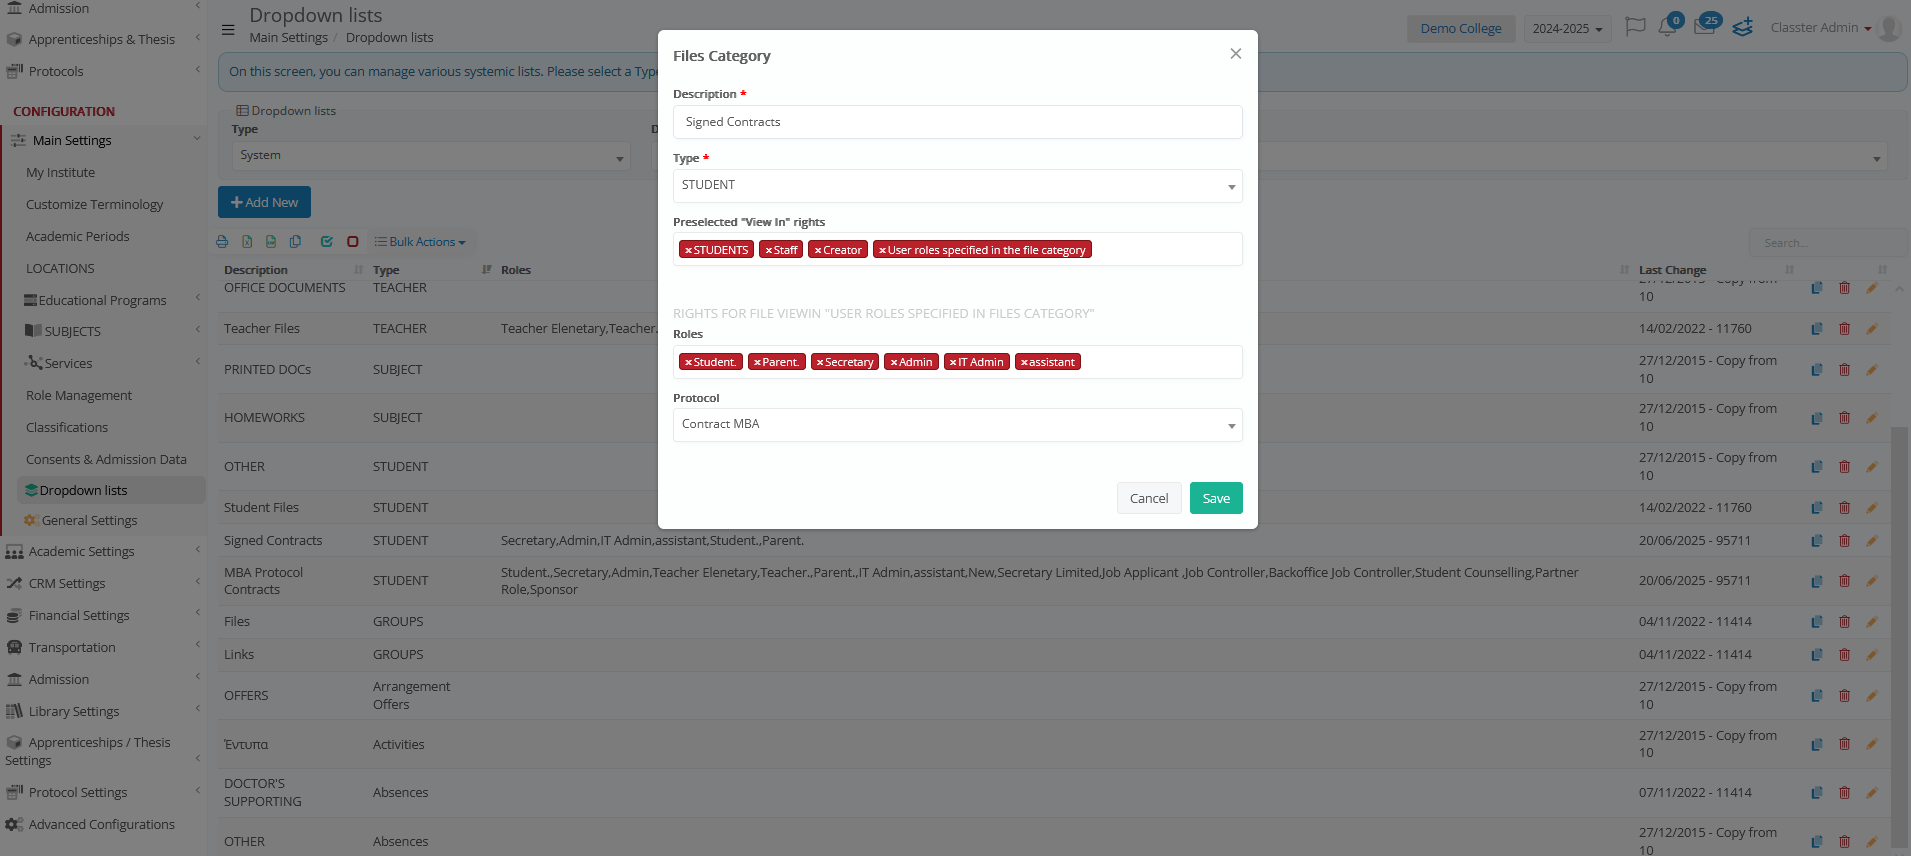This screenshot has width=1911, height=856.
Task: Copy the Links row using copy icon
Action: (x=1817, y=655)
